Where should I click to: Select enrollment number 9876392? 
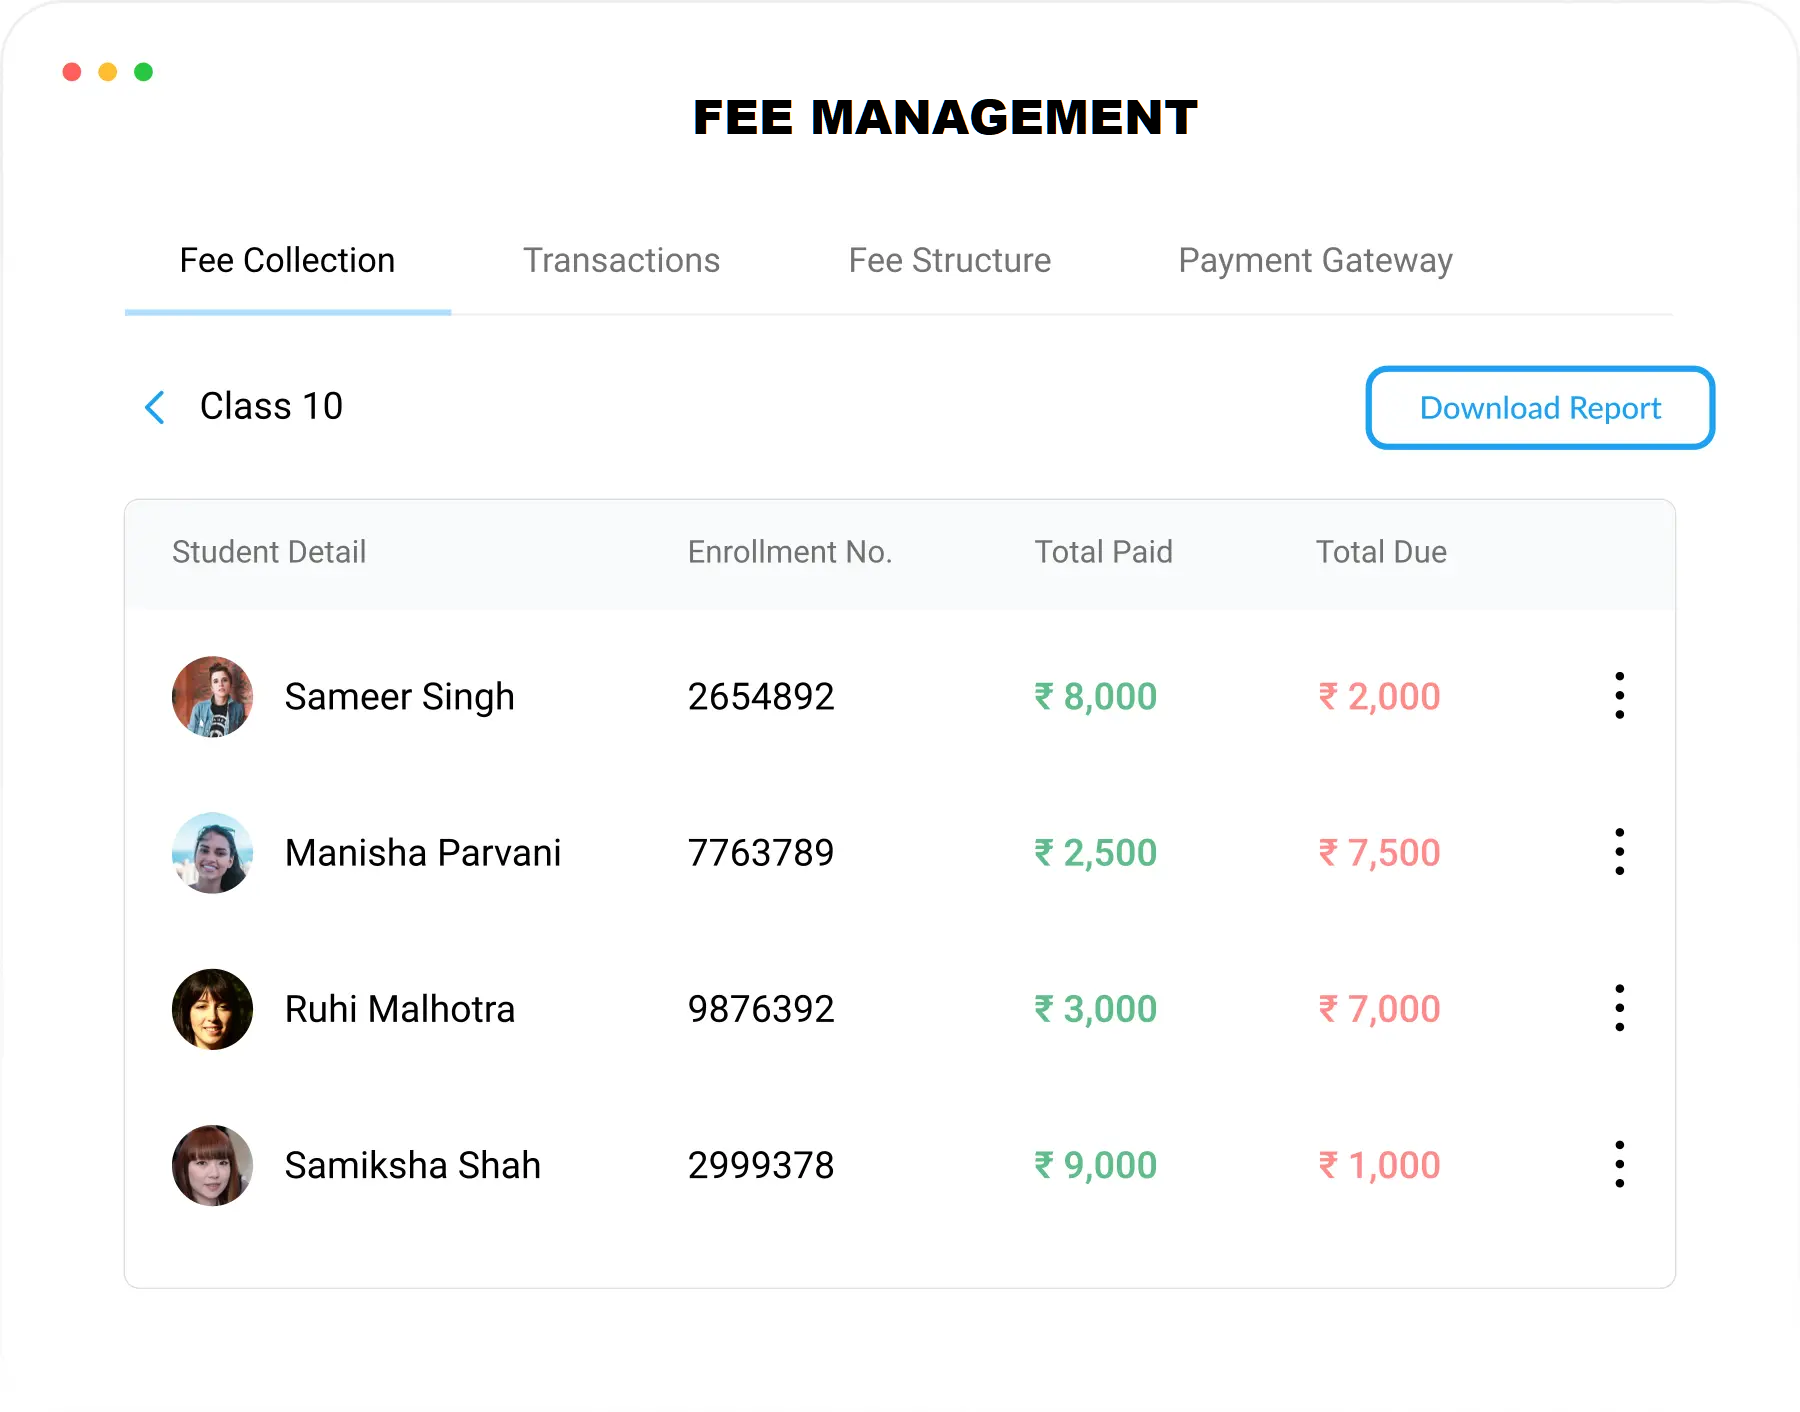point(760,1009)
